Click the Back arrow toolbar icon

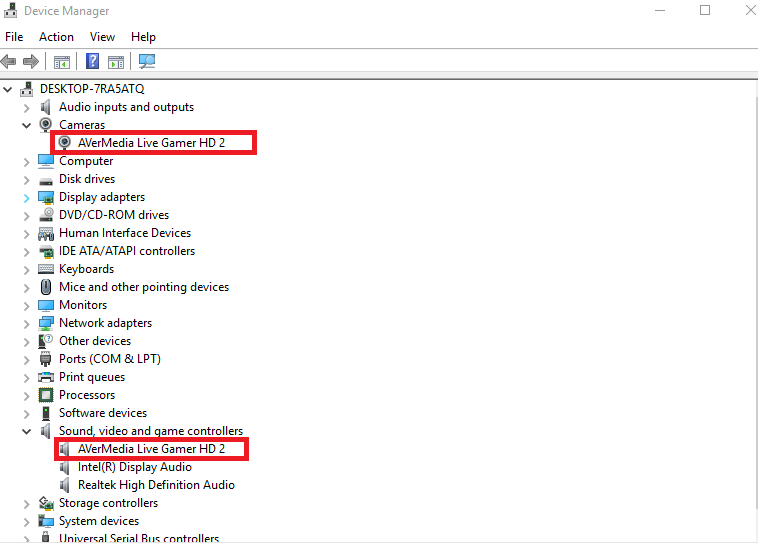pyautogui.click(x=8, y=61)
